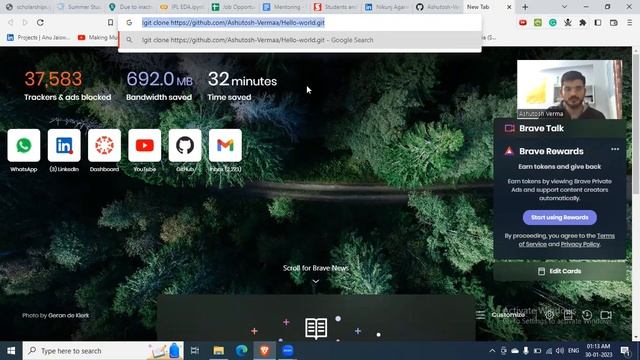640x360 pixels.
Task: Start Brave Talk from bottom camera icon
Action: (606, 315)
